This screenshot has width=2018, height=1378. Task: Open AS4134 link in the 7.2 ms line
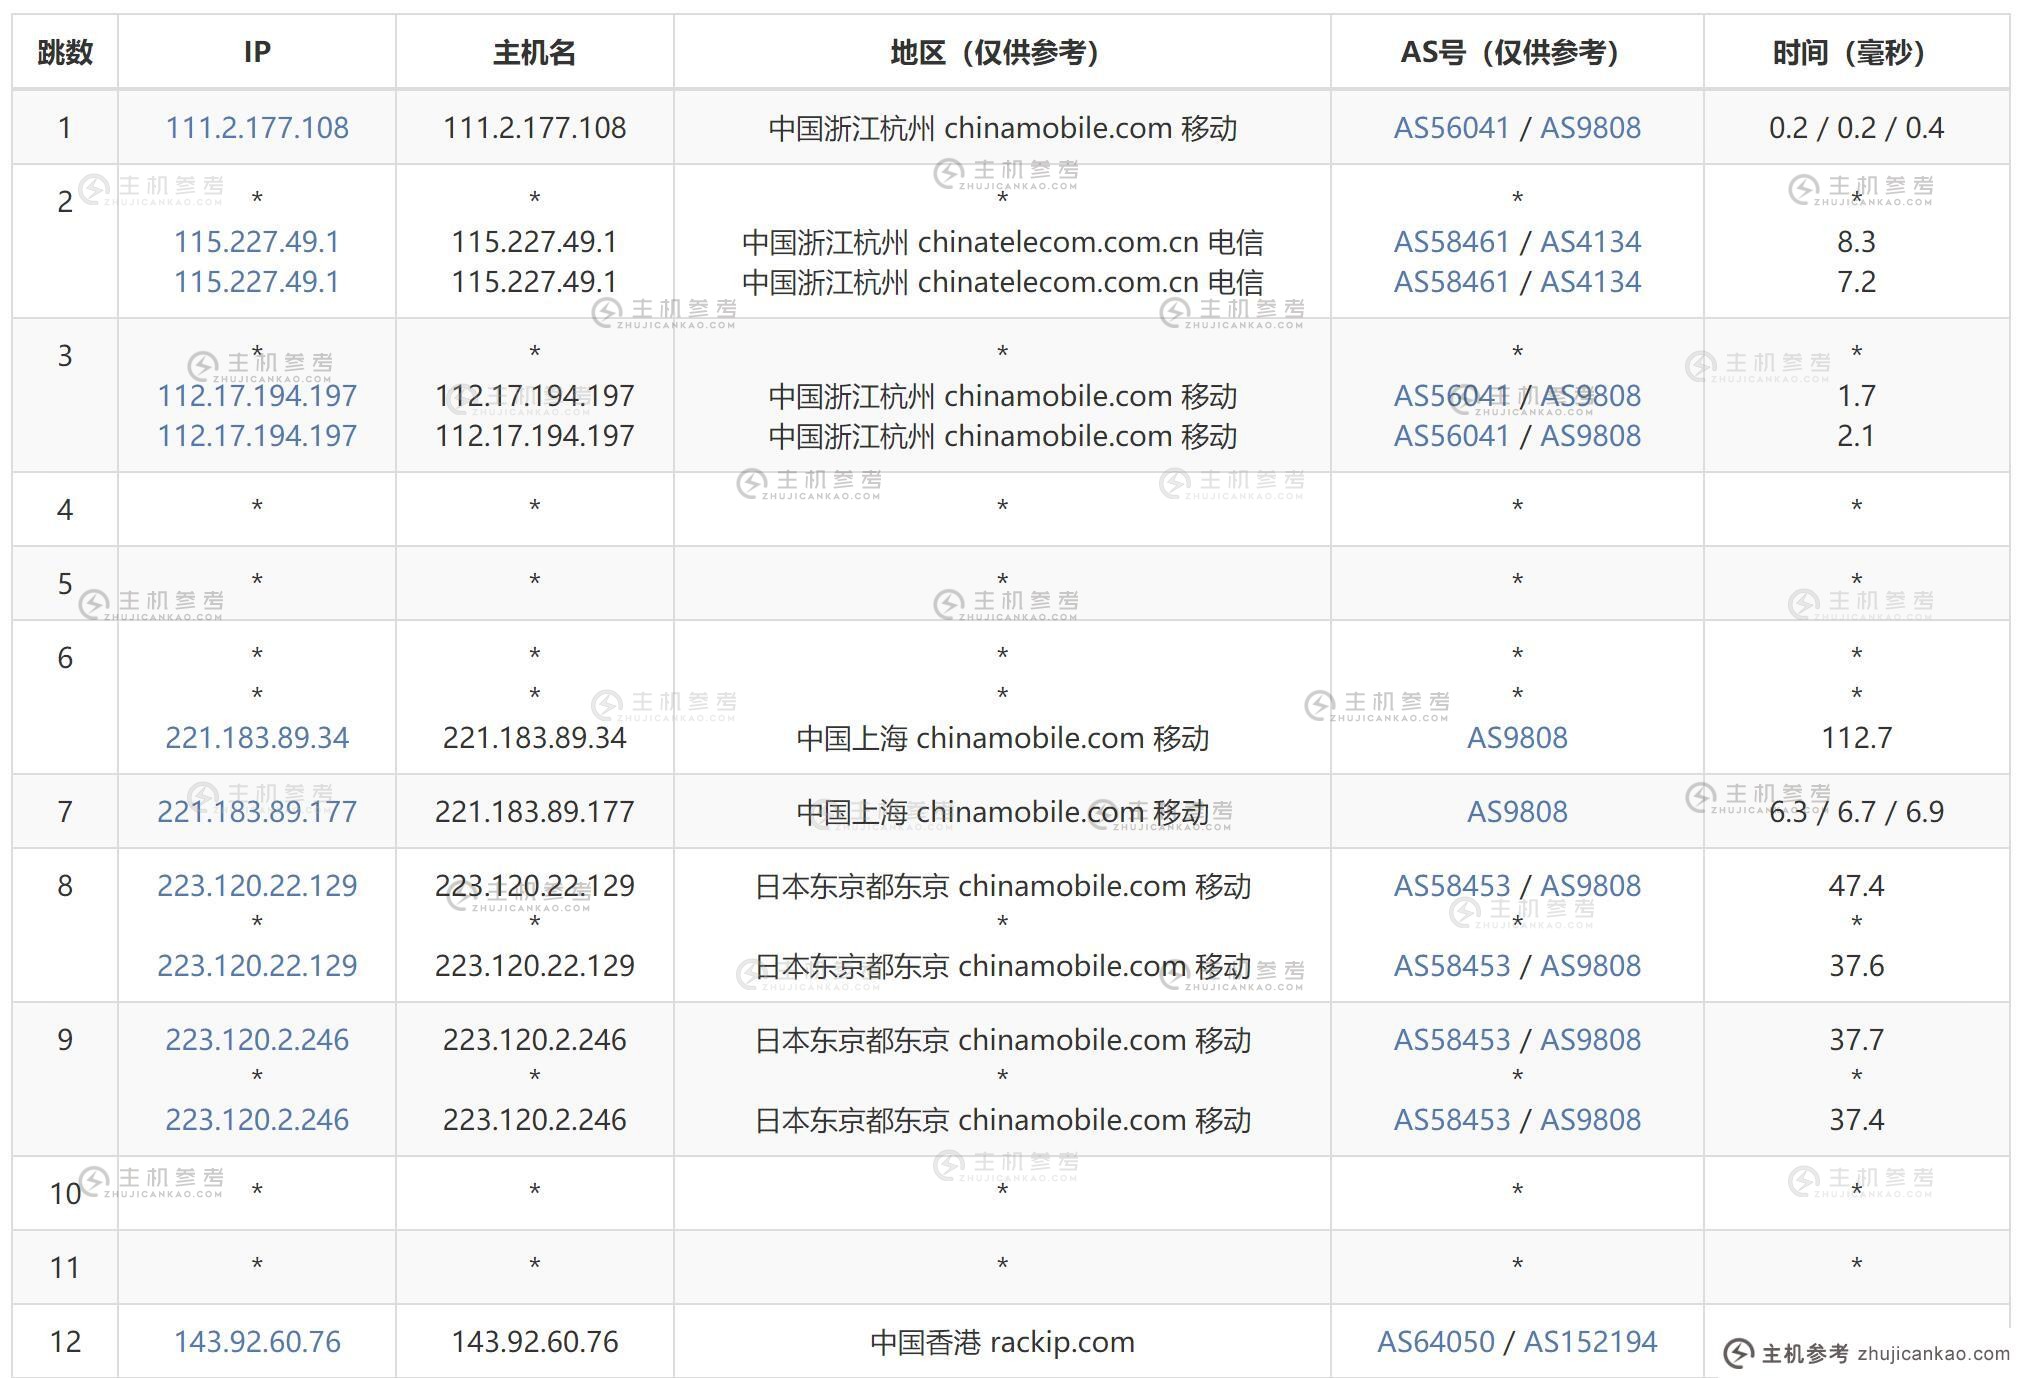click(x=1590, y=282)
